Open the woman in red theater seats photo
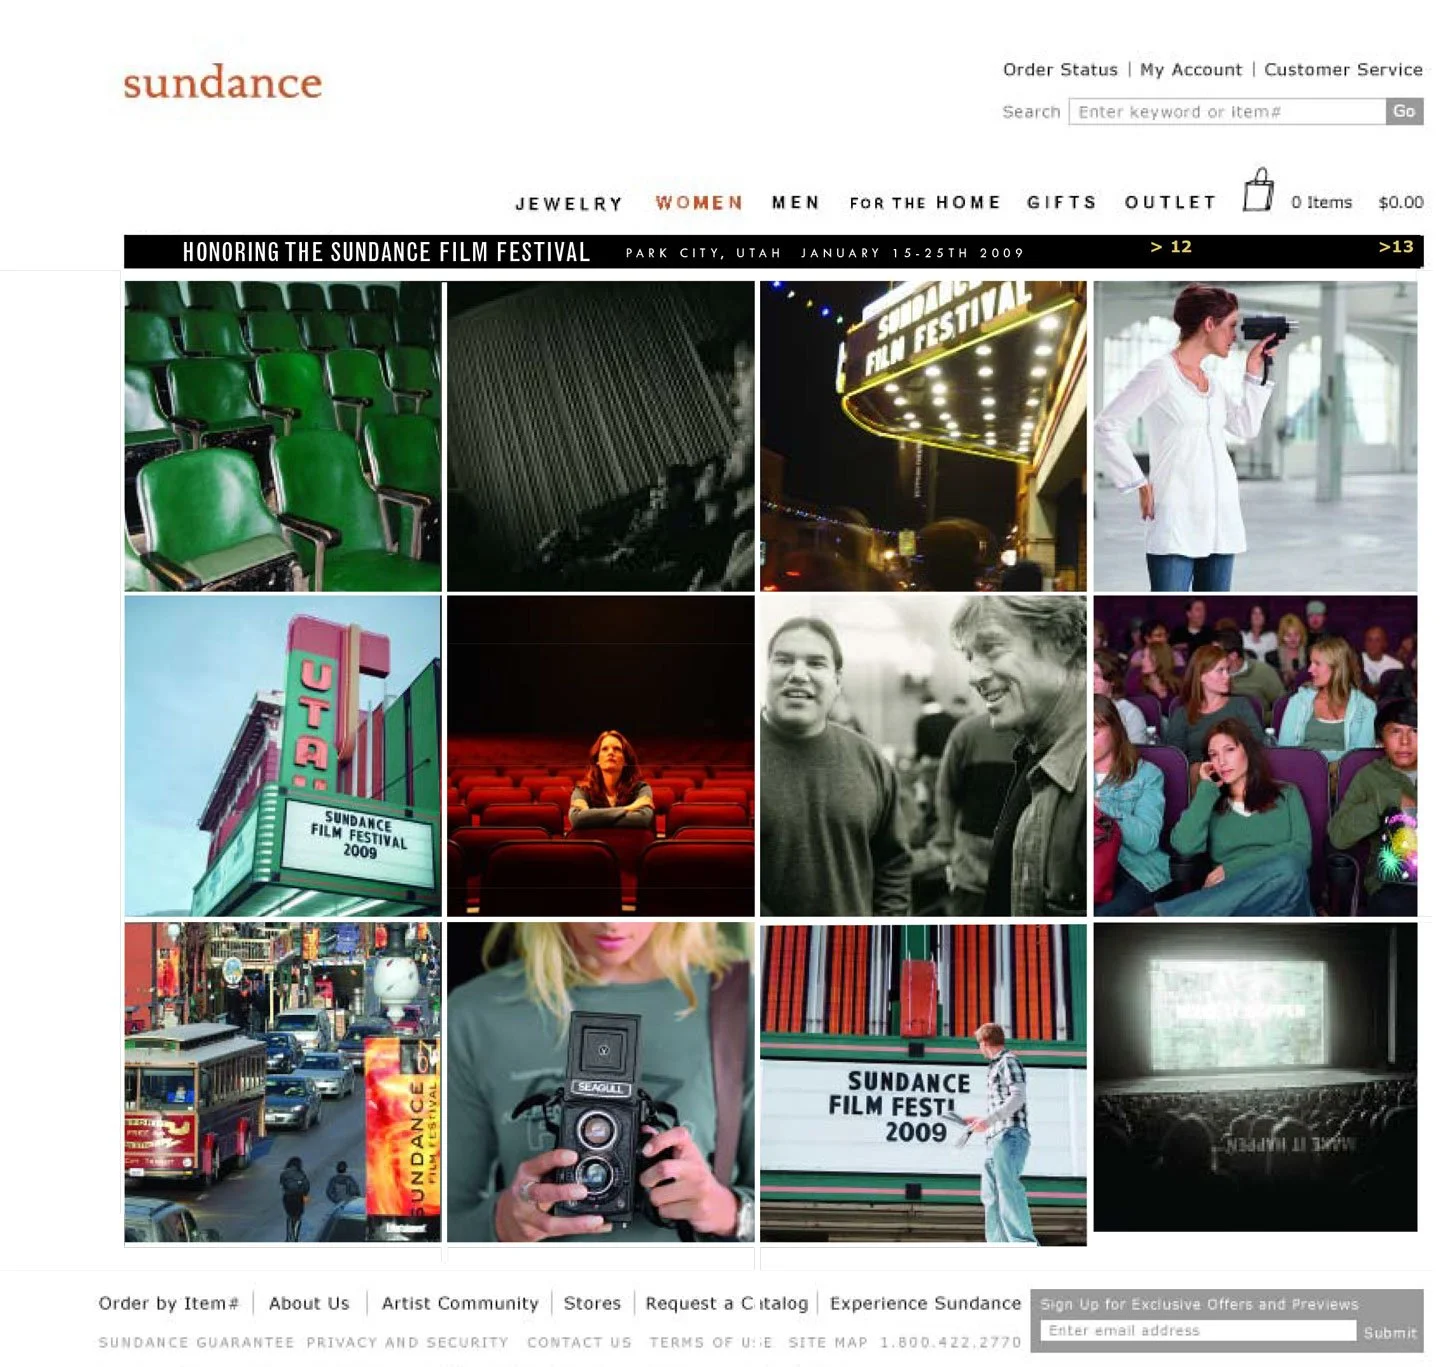 coord(600,756)
